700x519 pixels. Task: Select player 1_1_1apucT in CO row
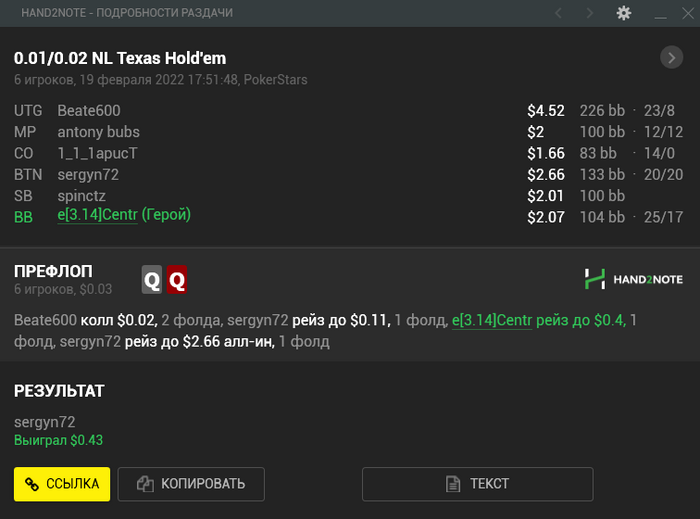[x=97, y=154]
